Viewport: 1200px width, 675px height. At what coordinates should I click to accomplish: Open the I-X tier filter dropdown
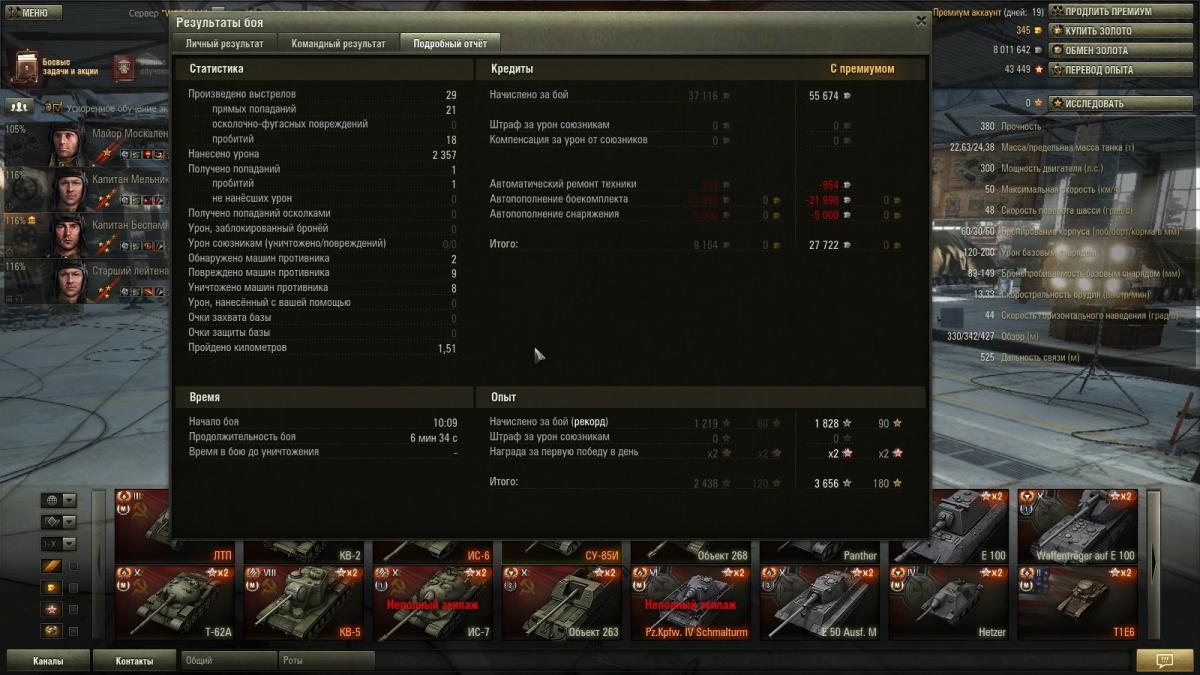coord(59,544)
